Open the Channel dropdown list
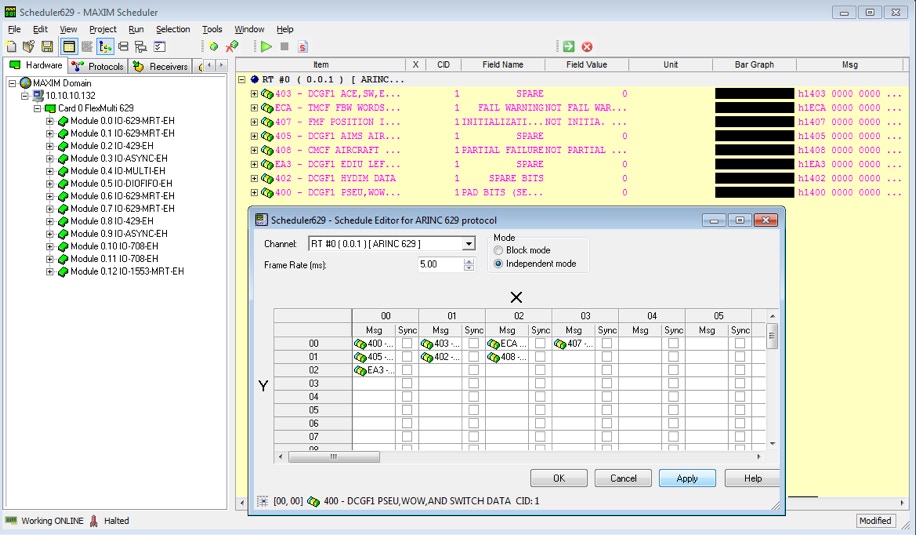 [x=469, y=244]
